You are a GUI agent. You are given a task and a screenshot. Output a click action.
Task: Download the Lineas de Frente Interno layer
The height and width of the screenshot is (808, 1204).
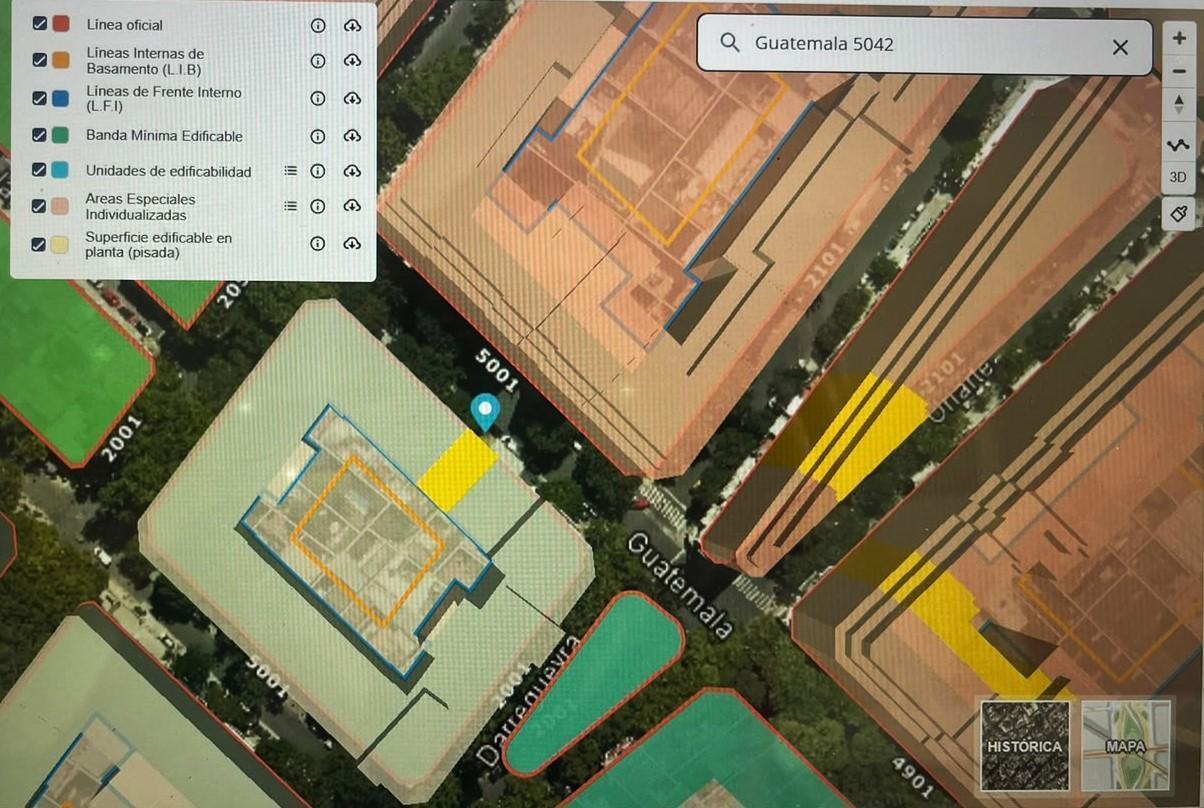(x=352, y=98)
